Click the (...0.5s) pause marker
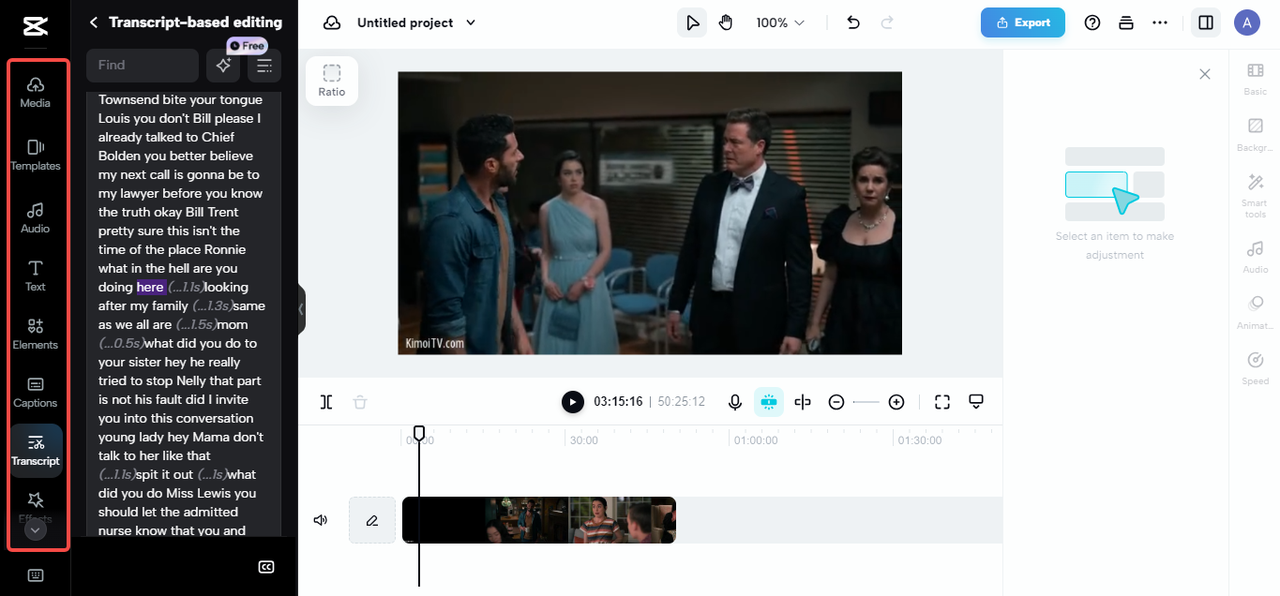The image size is (1280, 596). click(x=121, y=343)
